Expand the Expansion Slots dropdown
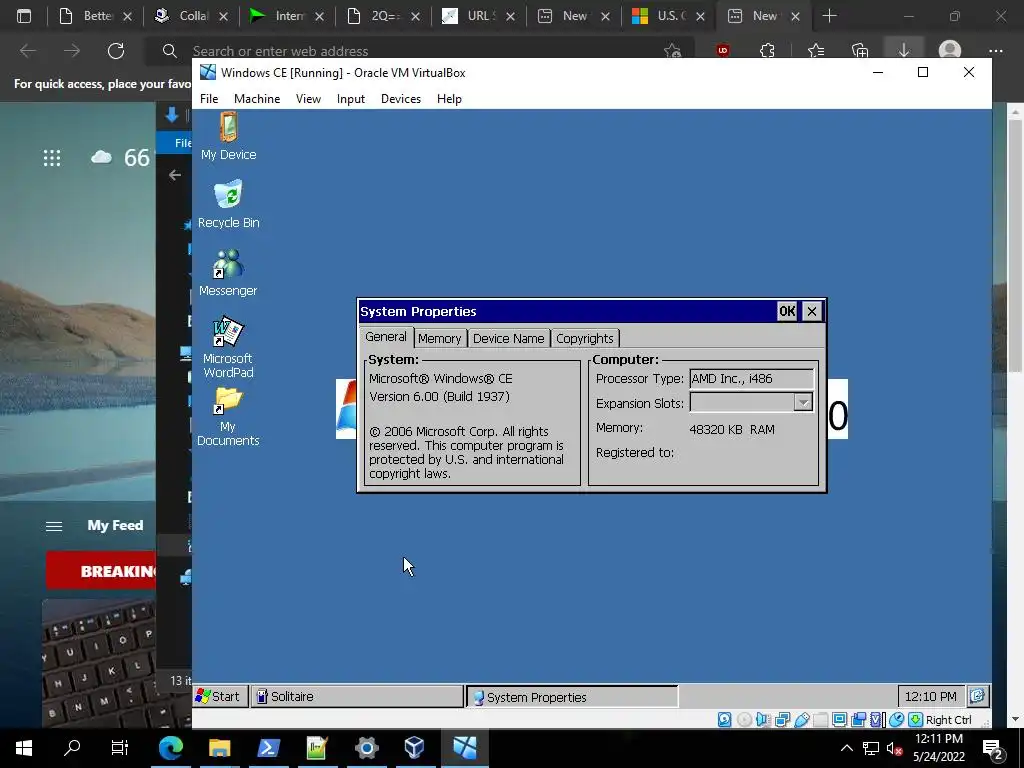Screen dimensions: 1024x768 coord(803,402)
